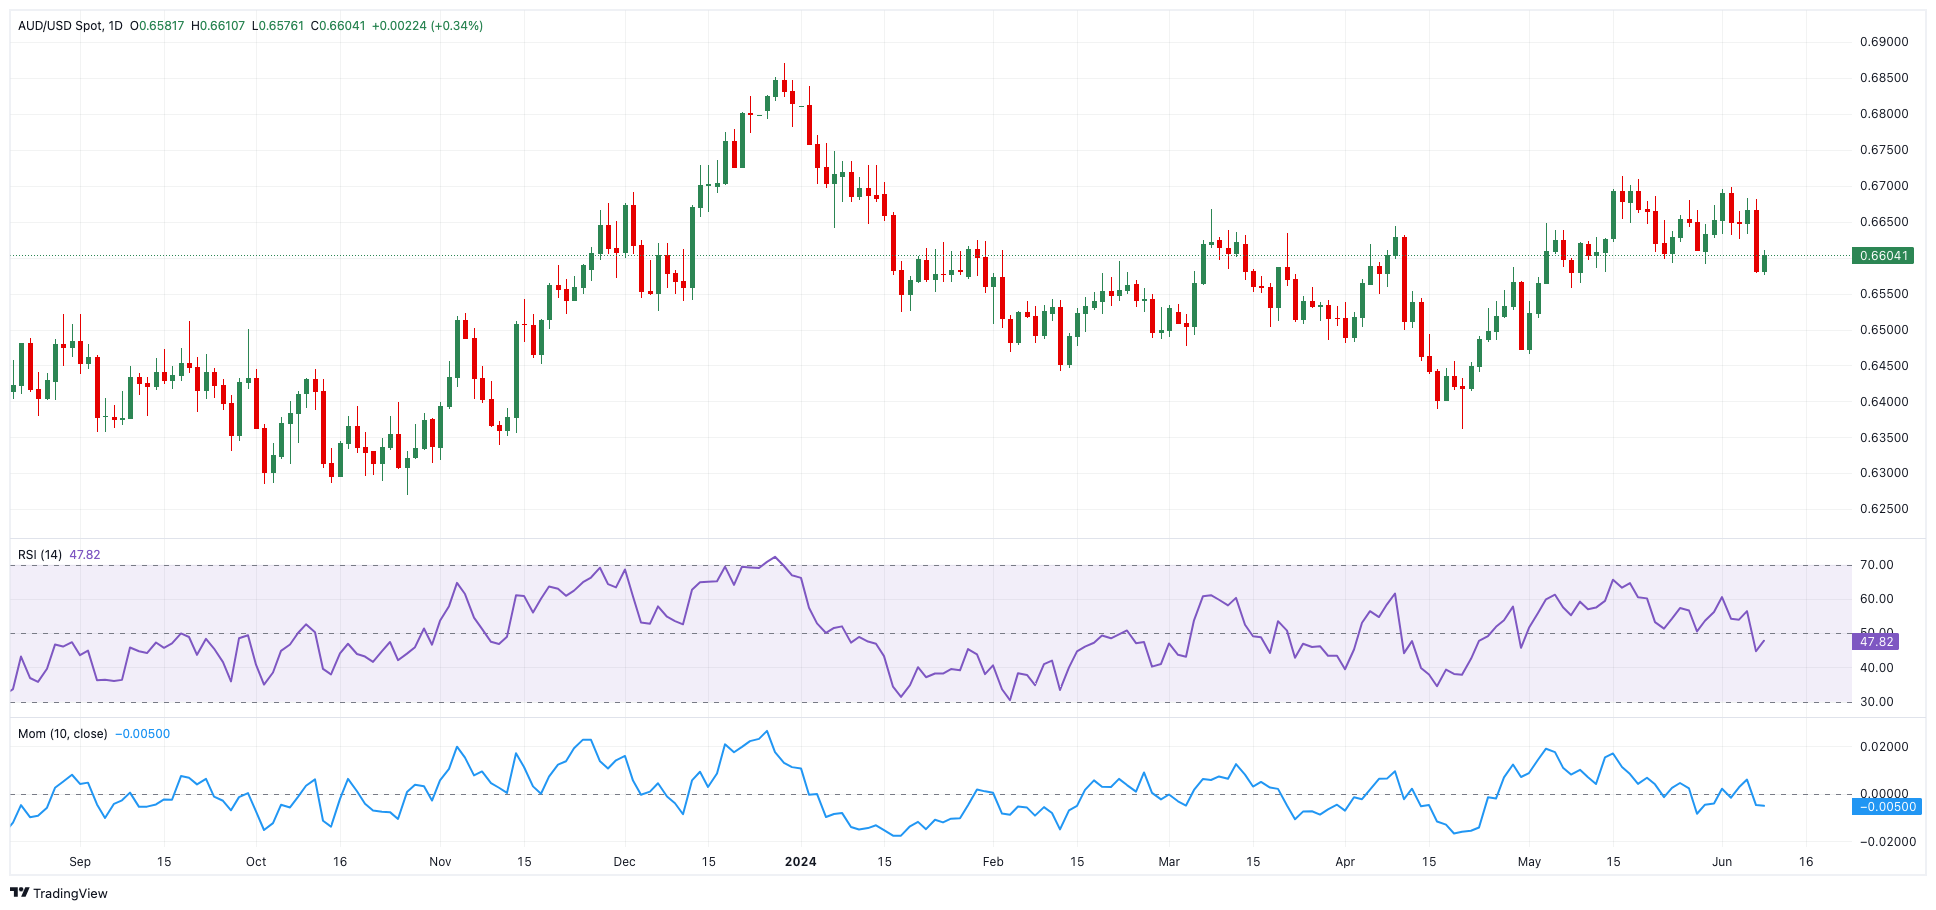Click the 2024 date axis label

coord(800,862)
